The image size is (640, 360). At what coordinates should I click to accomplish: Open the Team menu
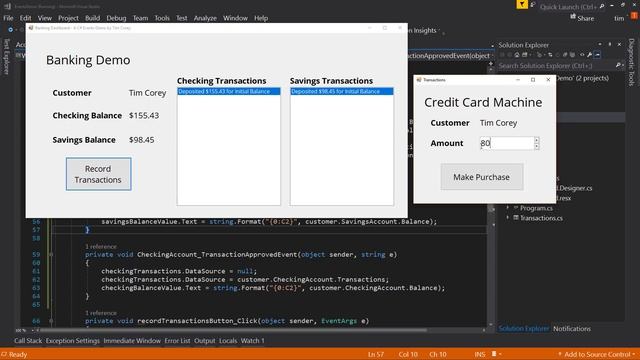[x=140, y=18]
